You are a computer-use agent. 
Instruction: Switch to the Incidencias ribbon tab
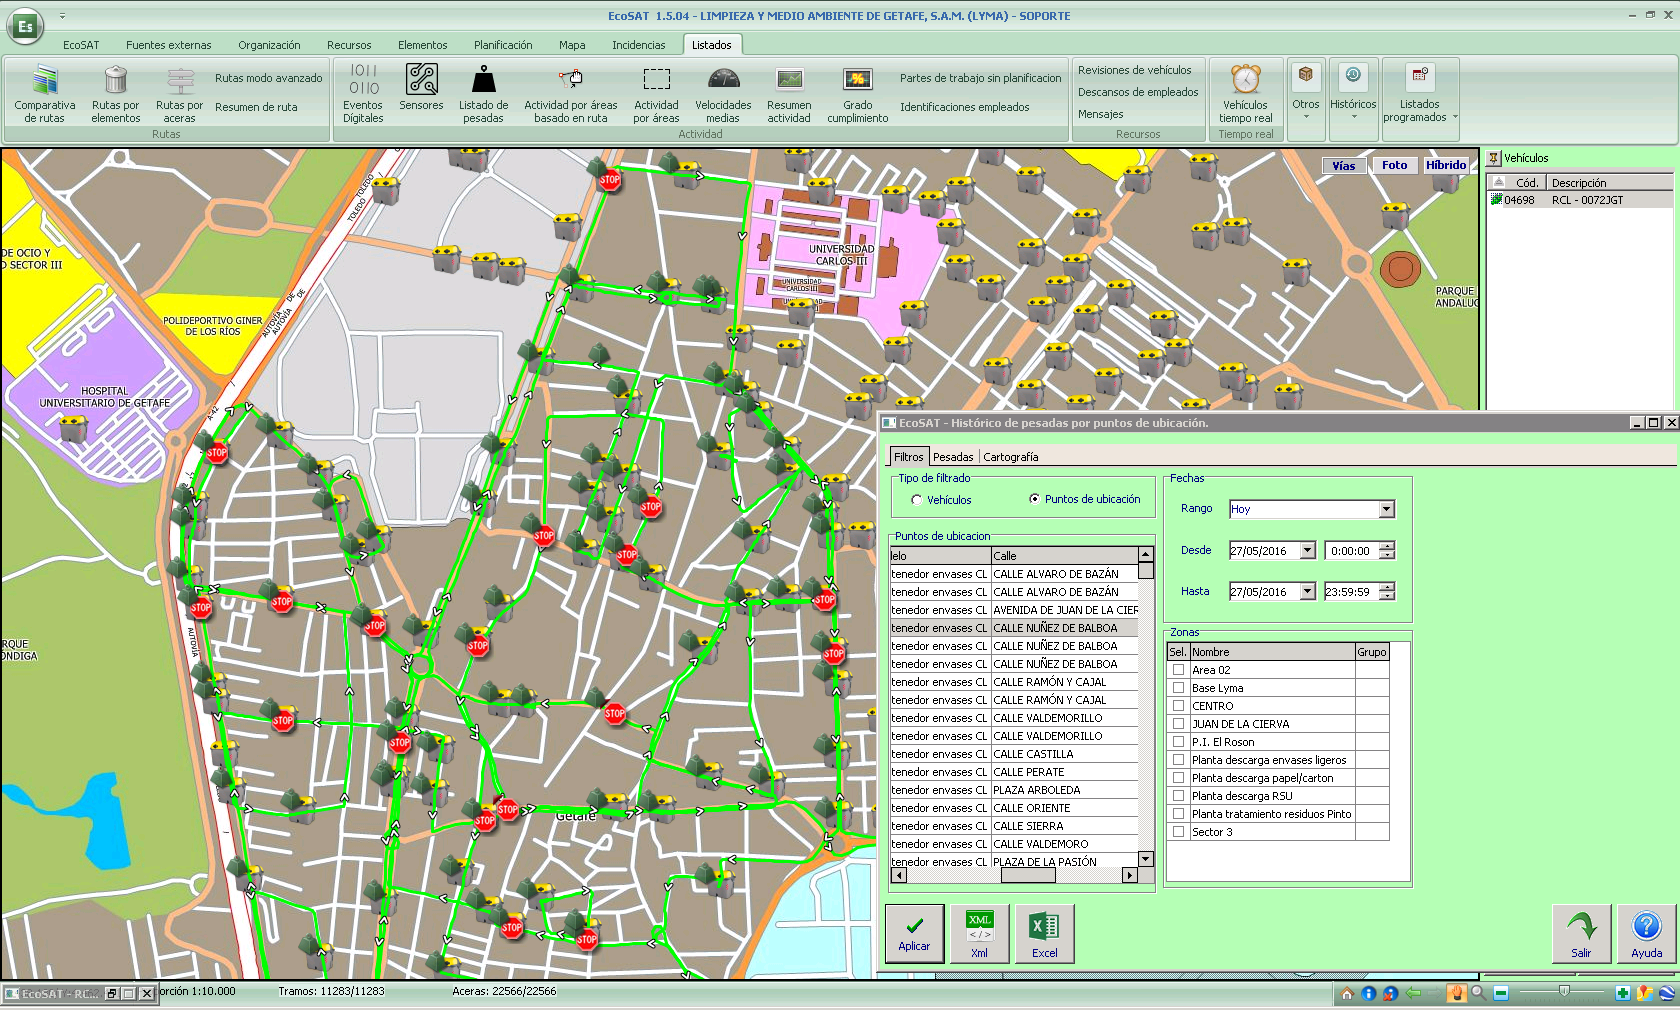click(639, 45)
